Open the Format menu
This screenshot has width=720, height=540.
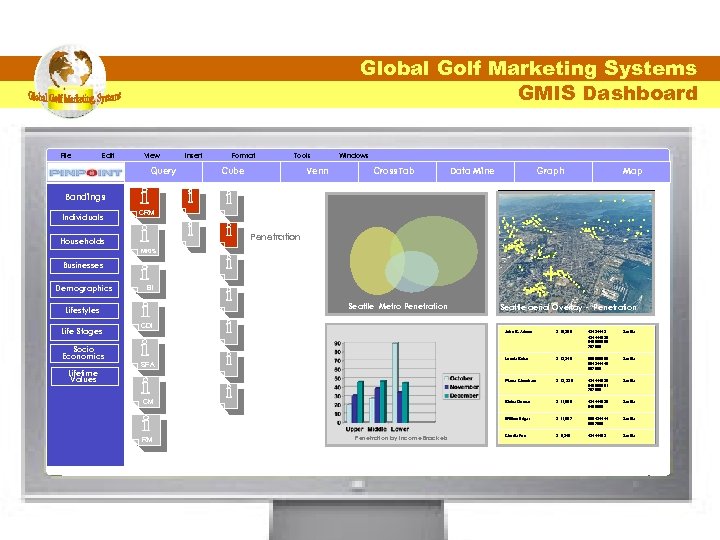point(243,155)
